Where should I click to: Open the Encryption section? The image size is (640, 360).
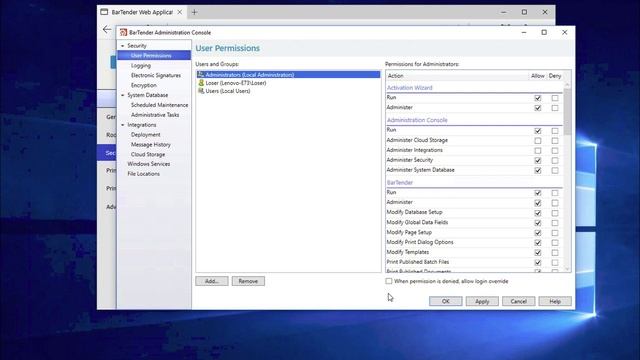[144, 85]
